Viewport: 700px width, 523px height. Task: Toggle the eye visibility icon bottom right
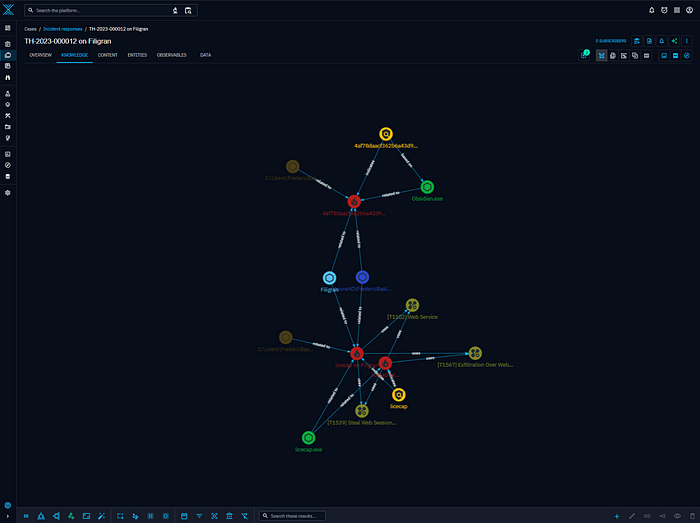tap(678, 516)
